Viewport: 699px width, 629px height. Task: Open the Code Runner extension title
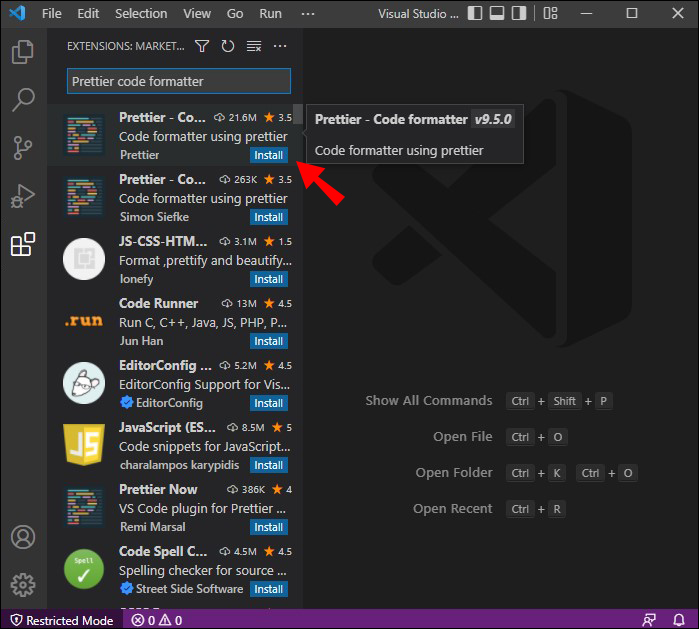pos(158,304)
